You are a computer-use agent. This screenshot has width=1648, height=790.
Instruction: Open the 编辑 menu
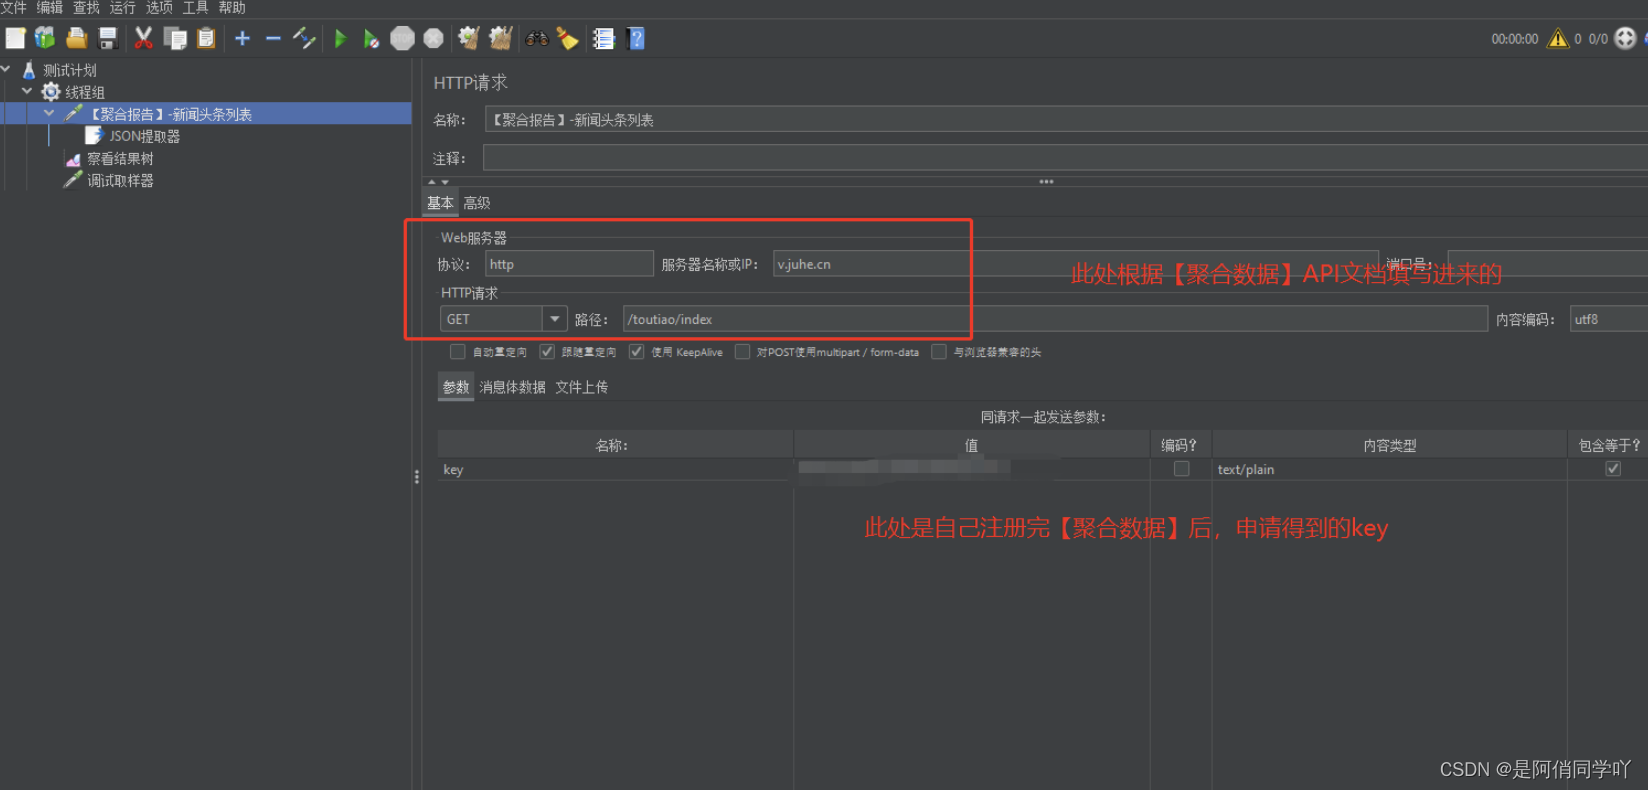(50, 8)
